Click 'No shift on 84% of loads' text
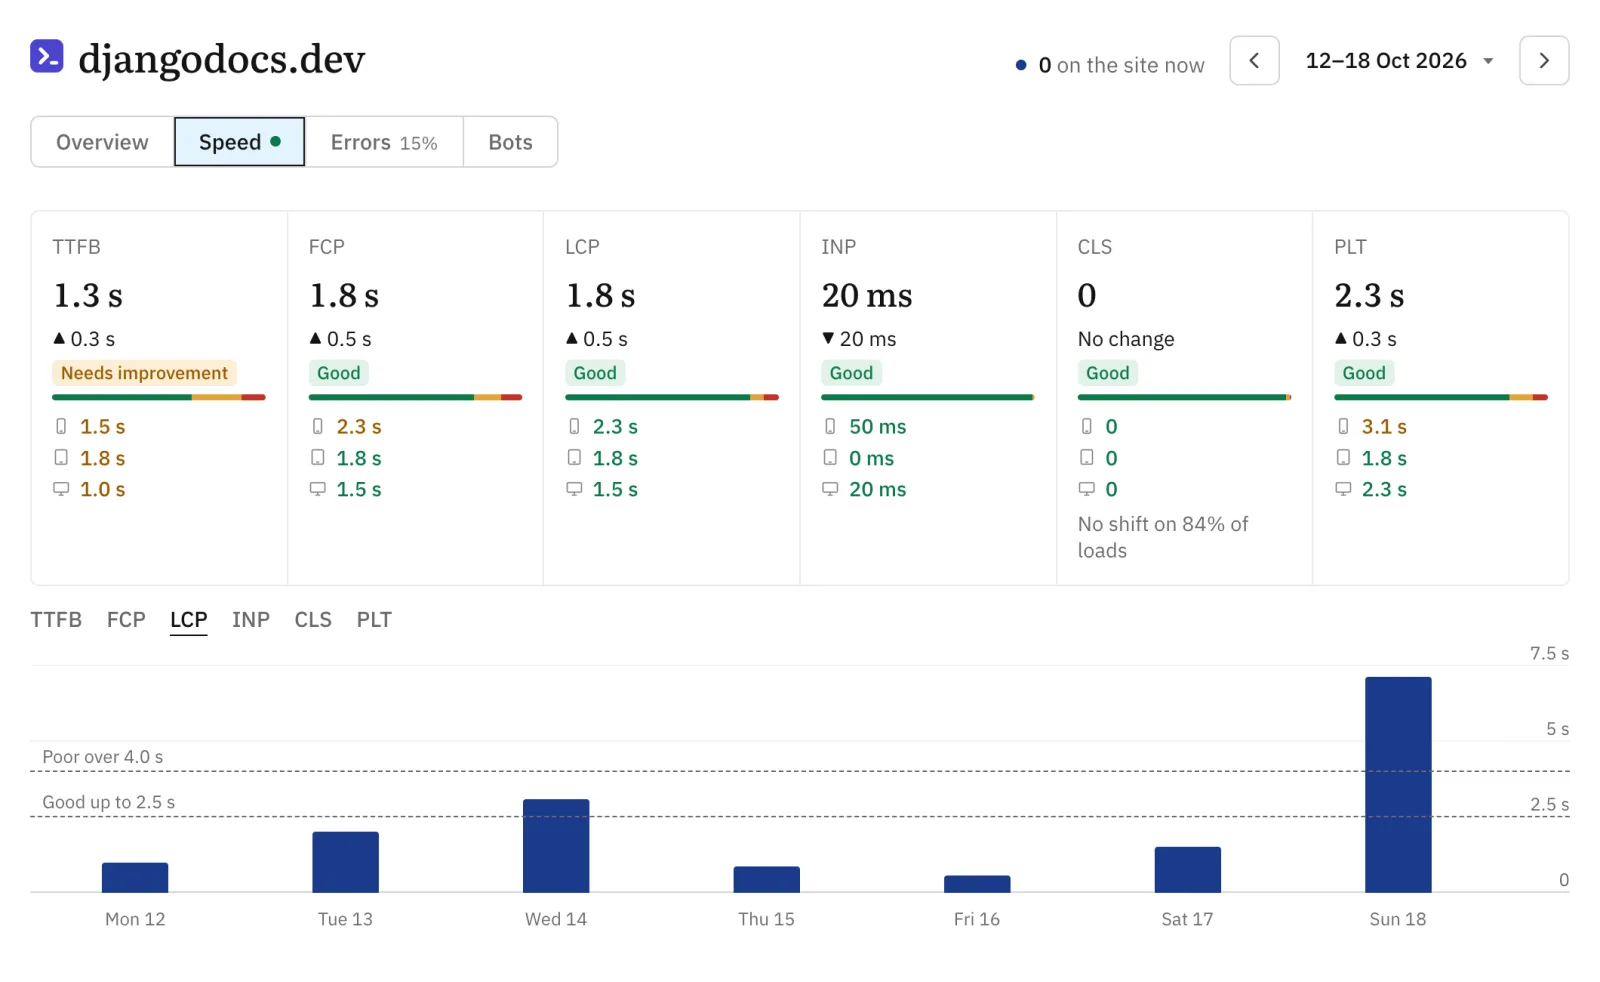Image resolution: width=1600 pixels, height=982 pixels. pos(1163,537)
